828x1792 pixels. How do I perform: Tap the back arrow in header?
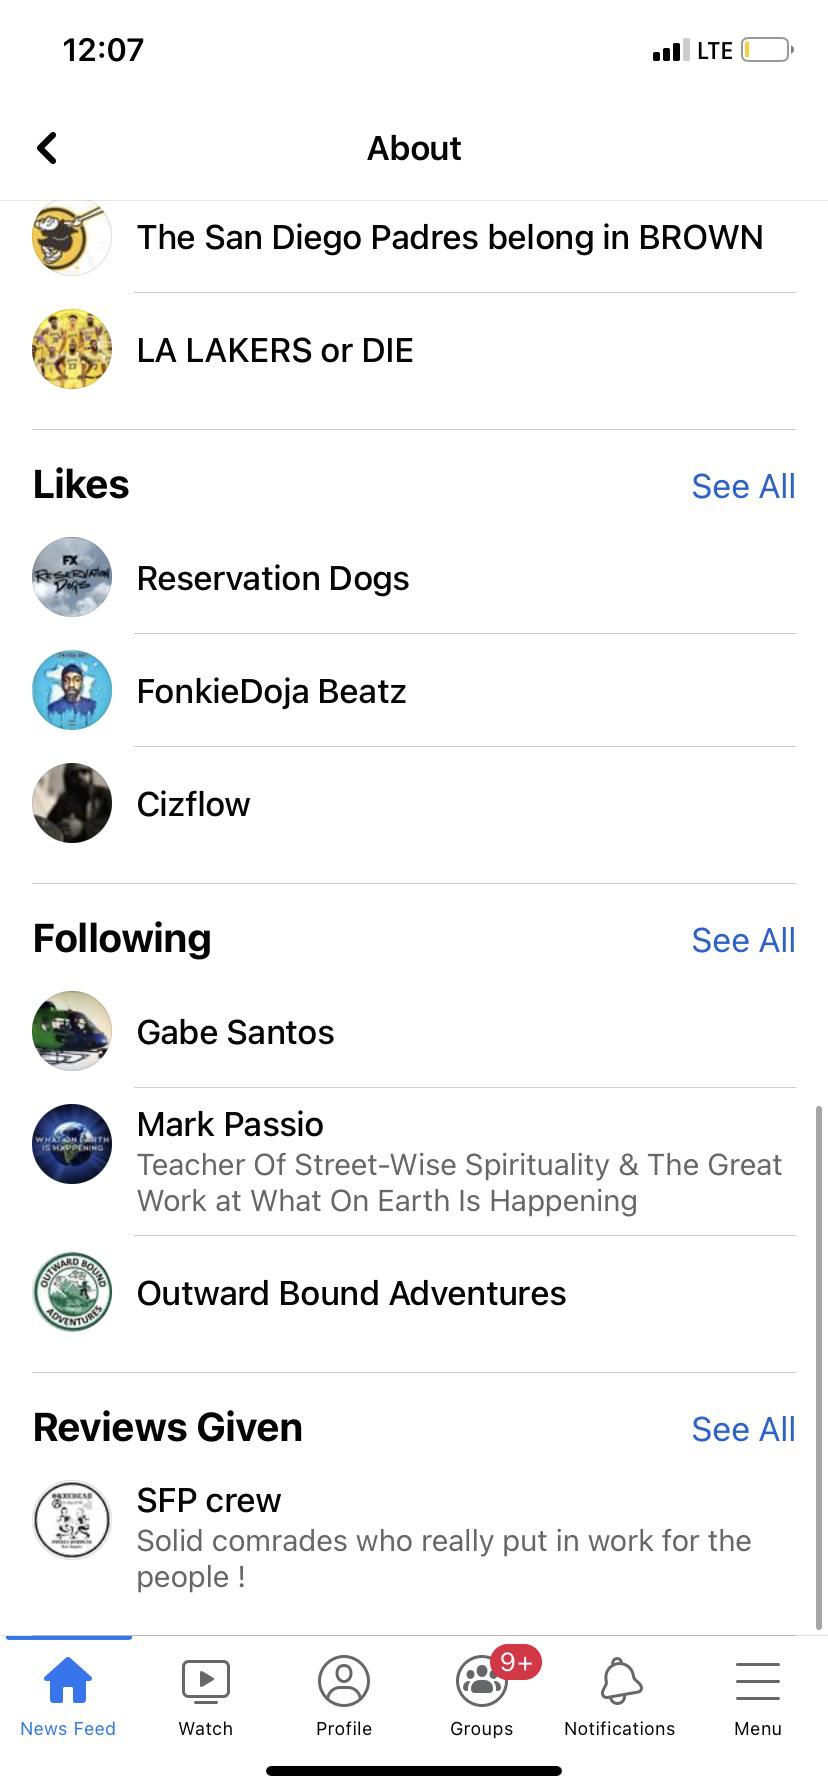(47, 148)
